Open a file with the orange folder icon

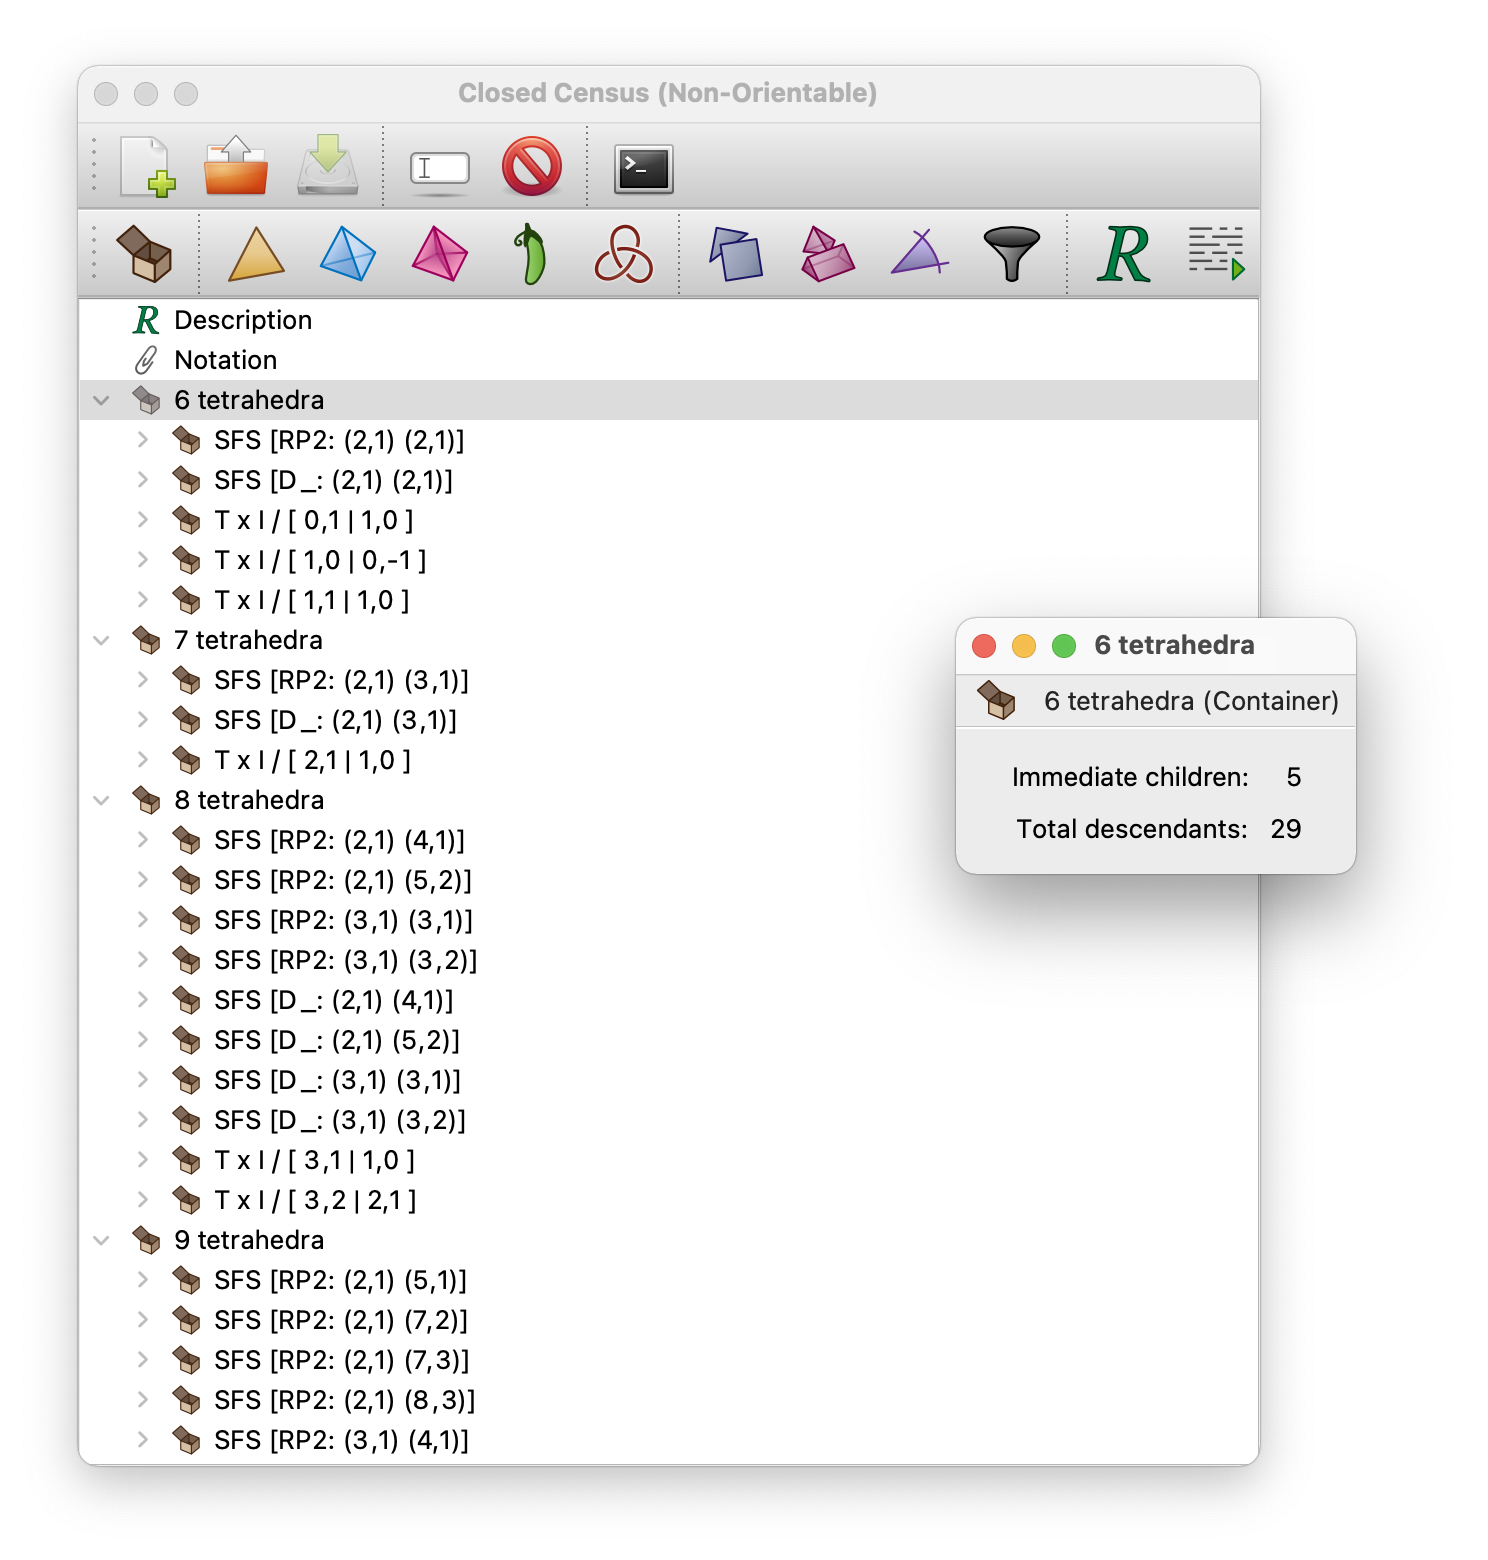click(x=235, y=166)
